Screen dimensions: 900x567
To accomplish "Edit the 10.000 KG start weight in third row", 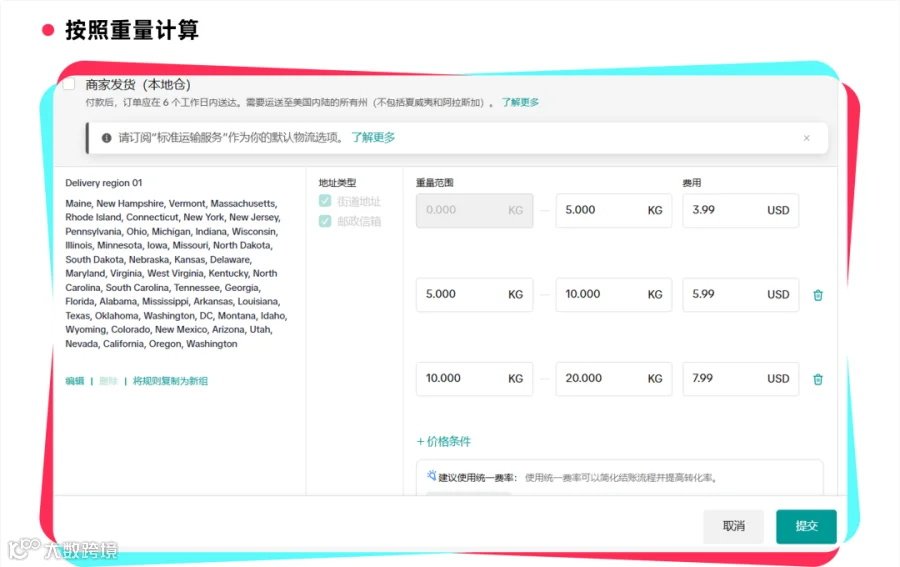I will pos(475,379).
